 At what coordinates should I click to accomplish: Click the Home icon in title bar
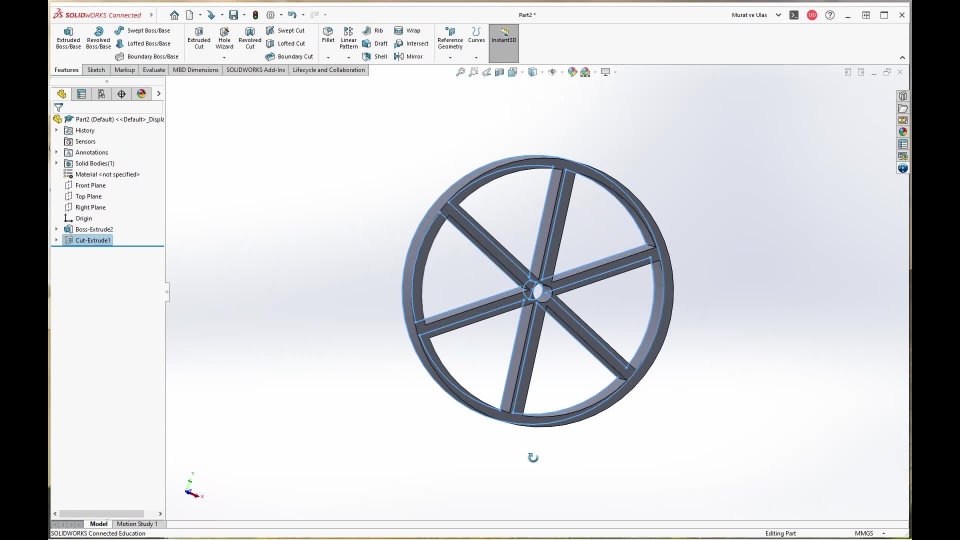point(174,15)
